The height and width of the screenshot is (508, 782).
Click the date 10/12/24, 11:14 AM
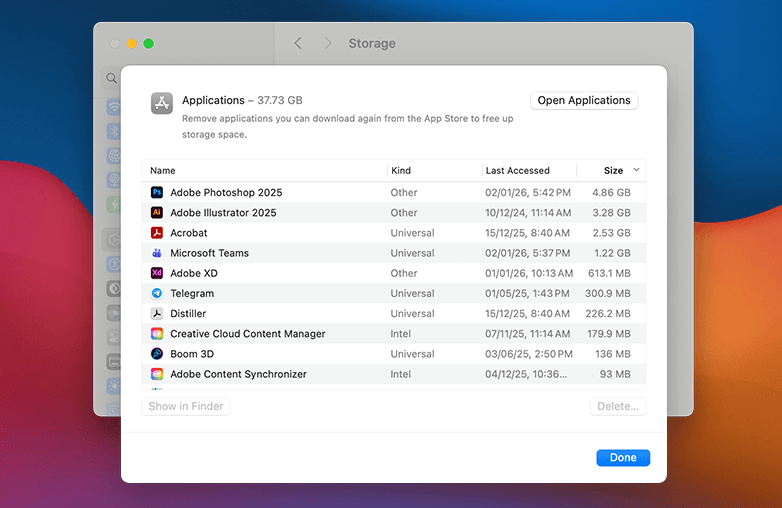[528, 213]
